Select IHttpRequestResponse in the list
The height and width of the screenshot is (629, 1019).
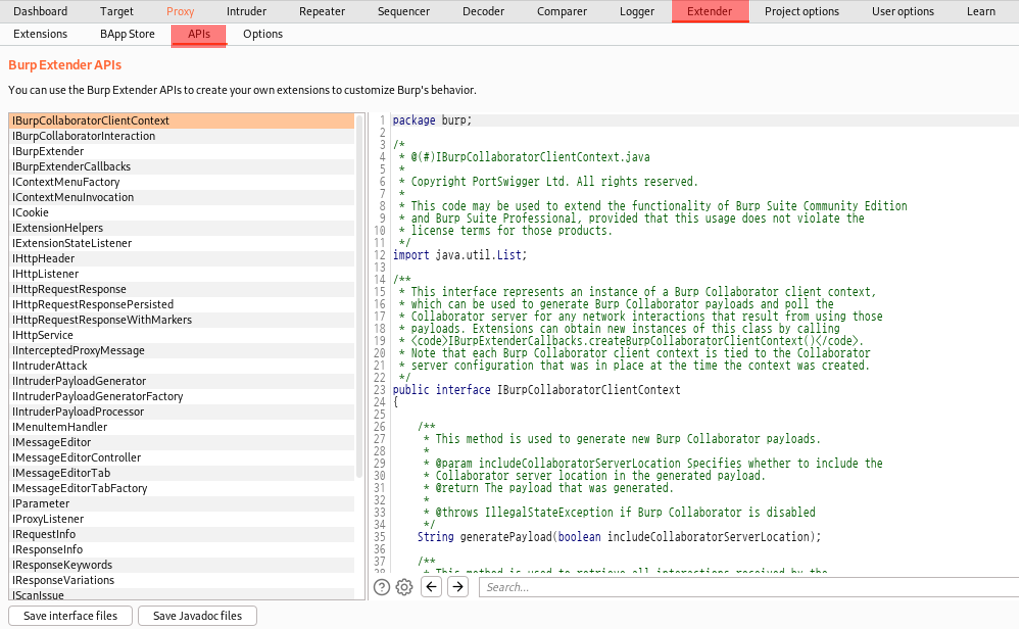coord(181,289)
